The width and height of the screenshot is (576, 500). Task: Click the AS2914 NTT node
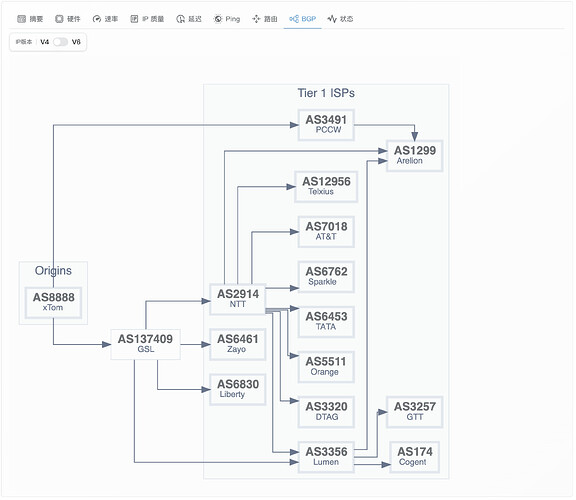click(238, 299)
